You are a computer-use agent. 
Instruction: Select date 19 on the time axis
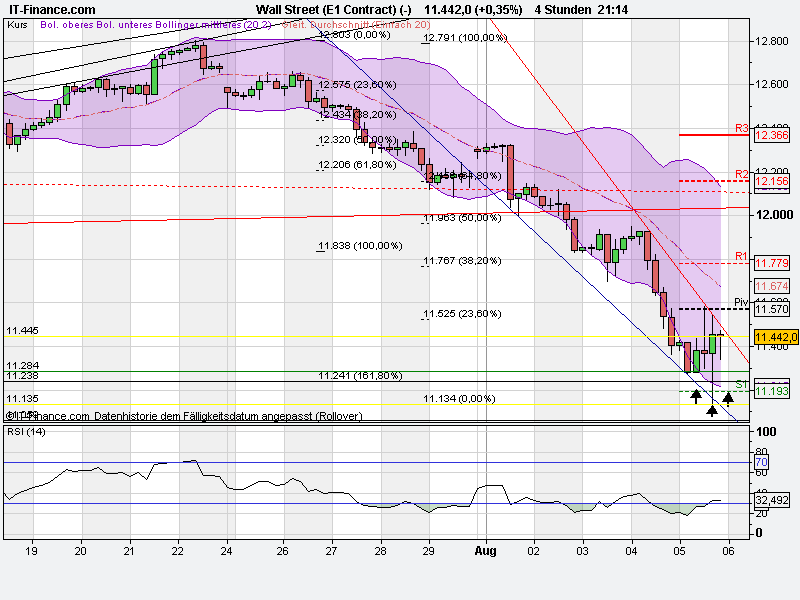point(31,551)
